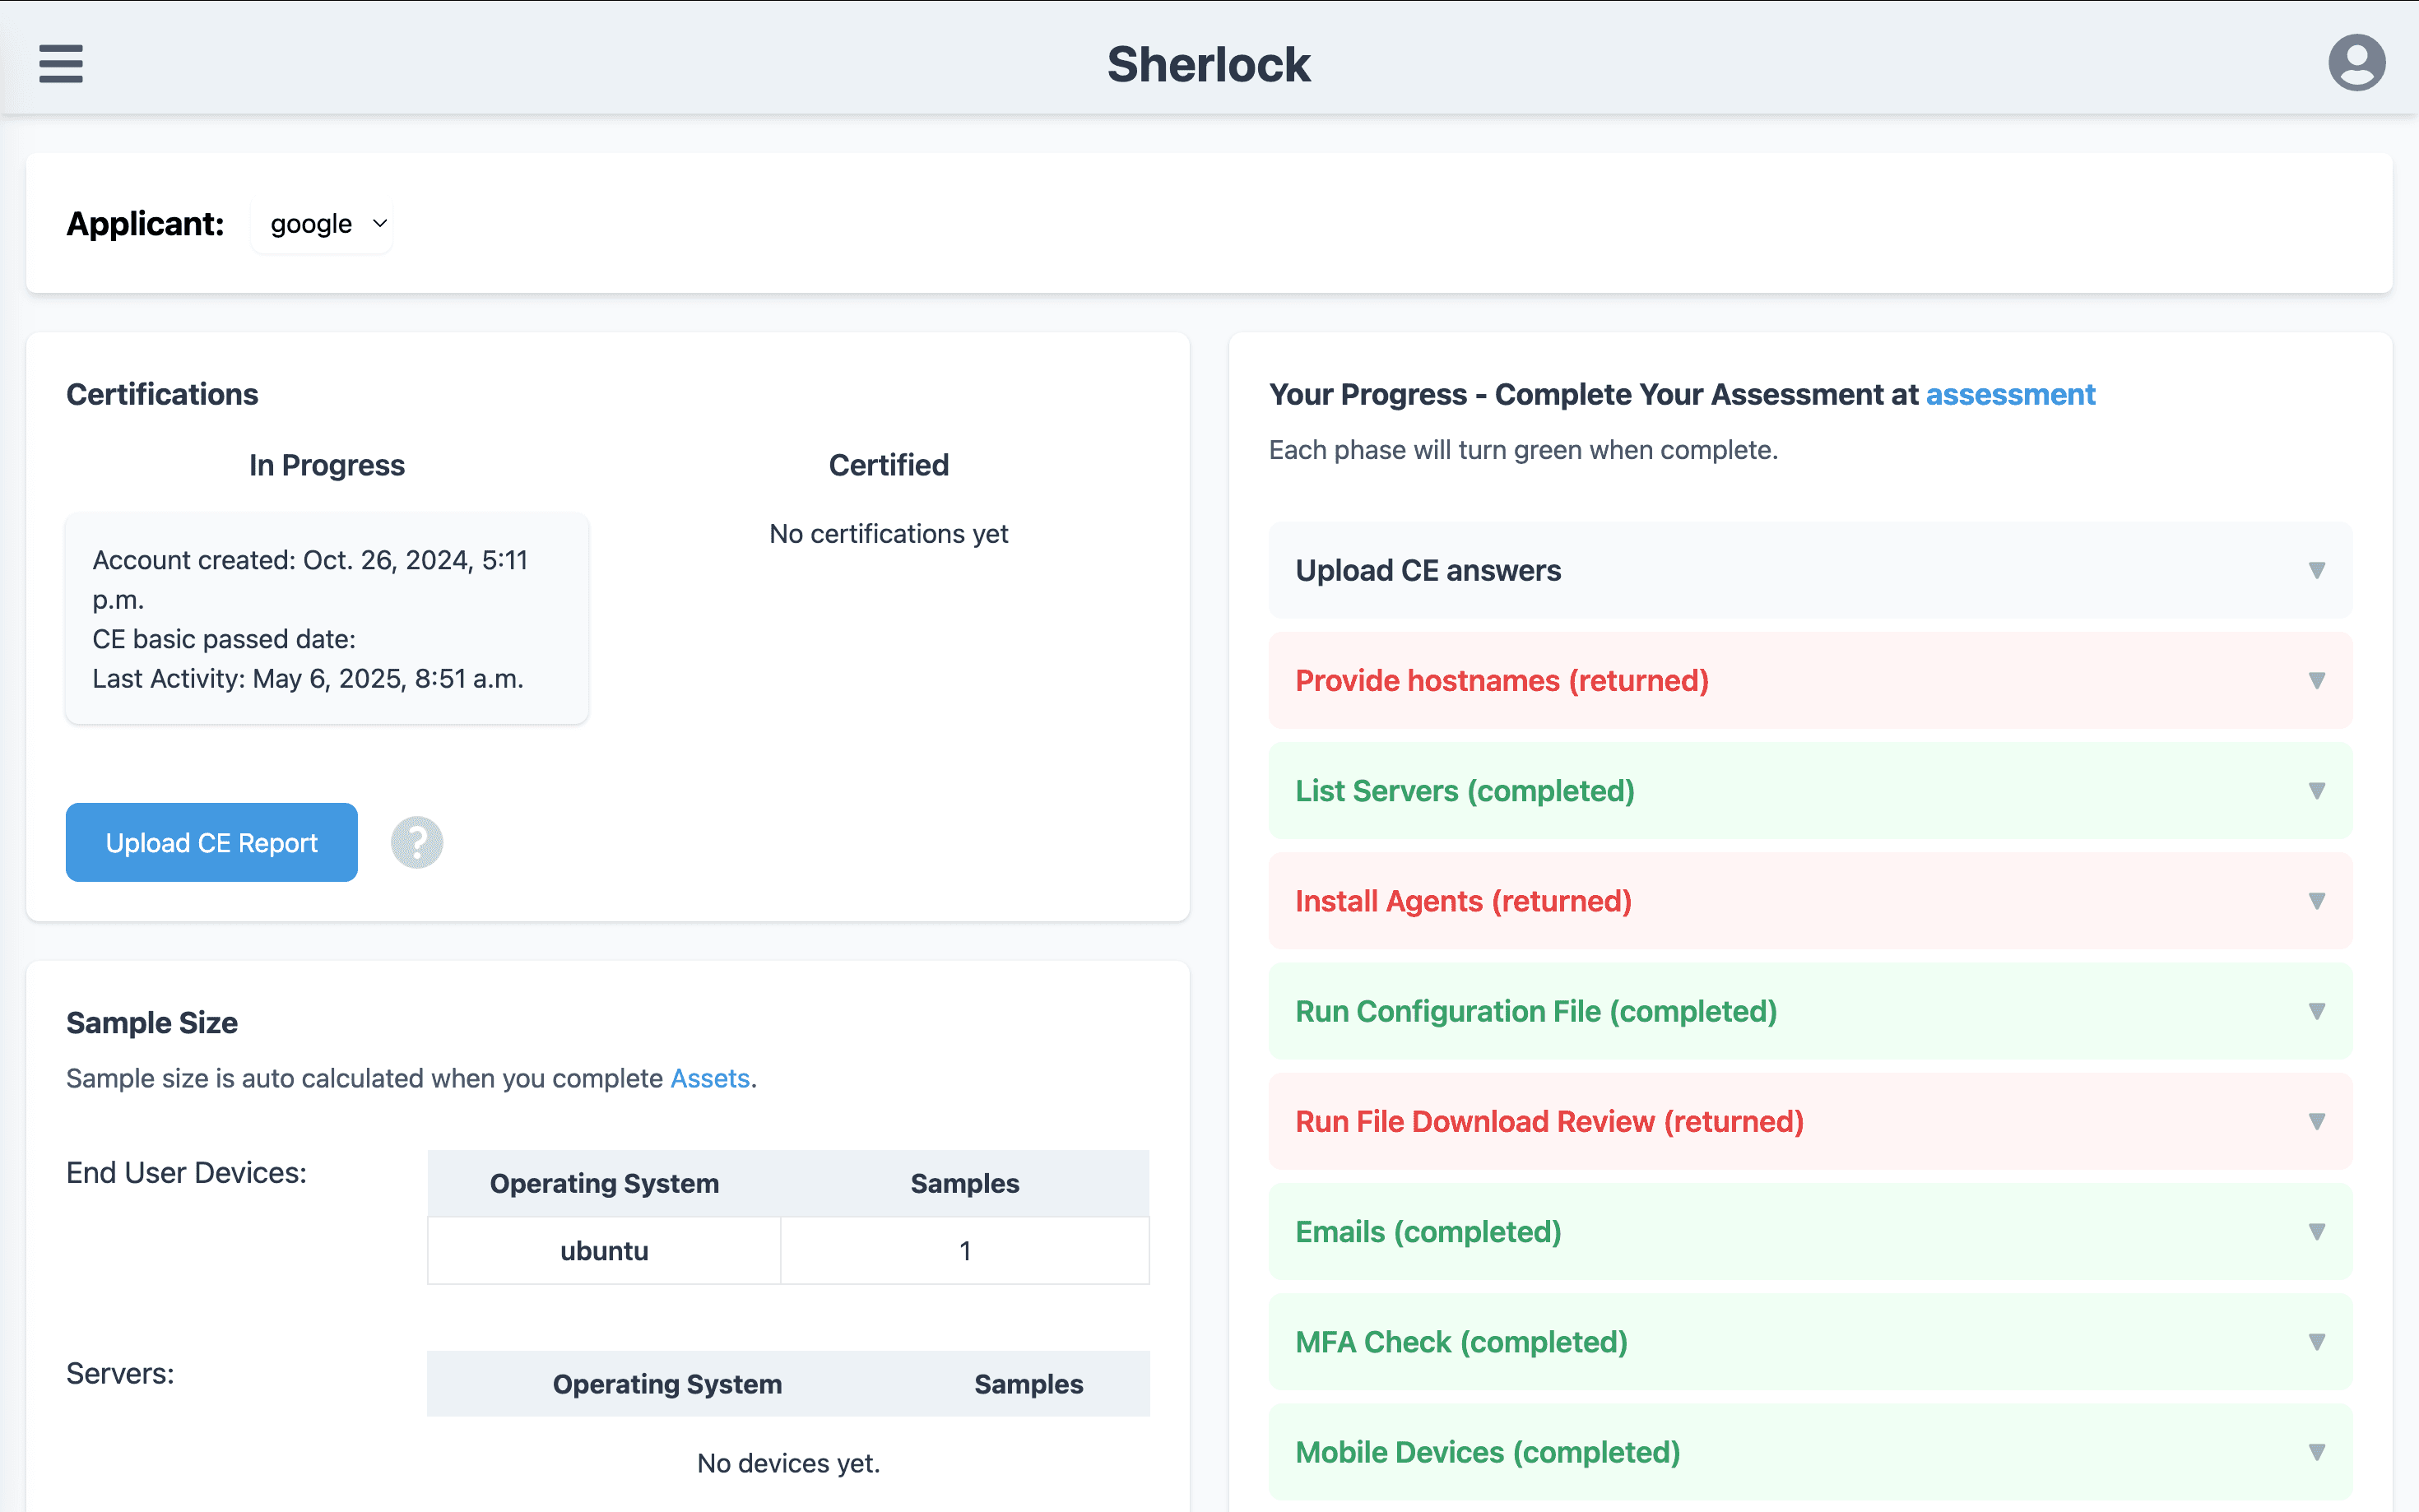The image size is (2419, 1512).
Task: Open help for Upload CE Report
Action: [x=416, y=842]
